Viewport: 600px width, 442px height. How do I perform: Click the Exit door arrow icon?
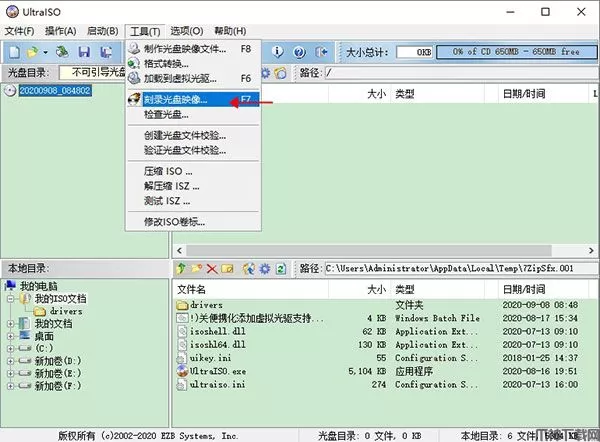321,52
